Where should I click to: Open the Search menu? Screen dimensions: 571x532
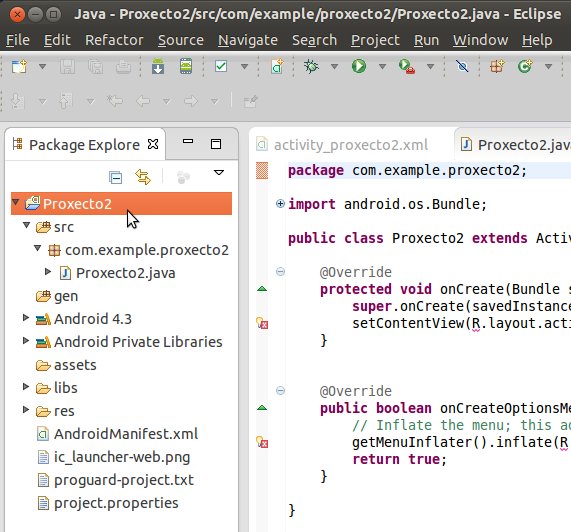pos(315,40)
